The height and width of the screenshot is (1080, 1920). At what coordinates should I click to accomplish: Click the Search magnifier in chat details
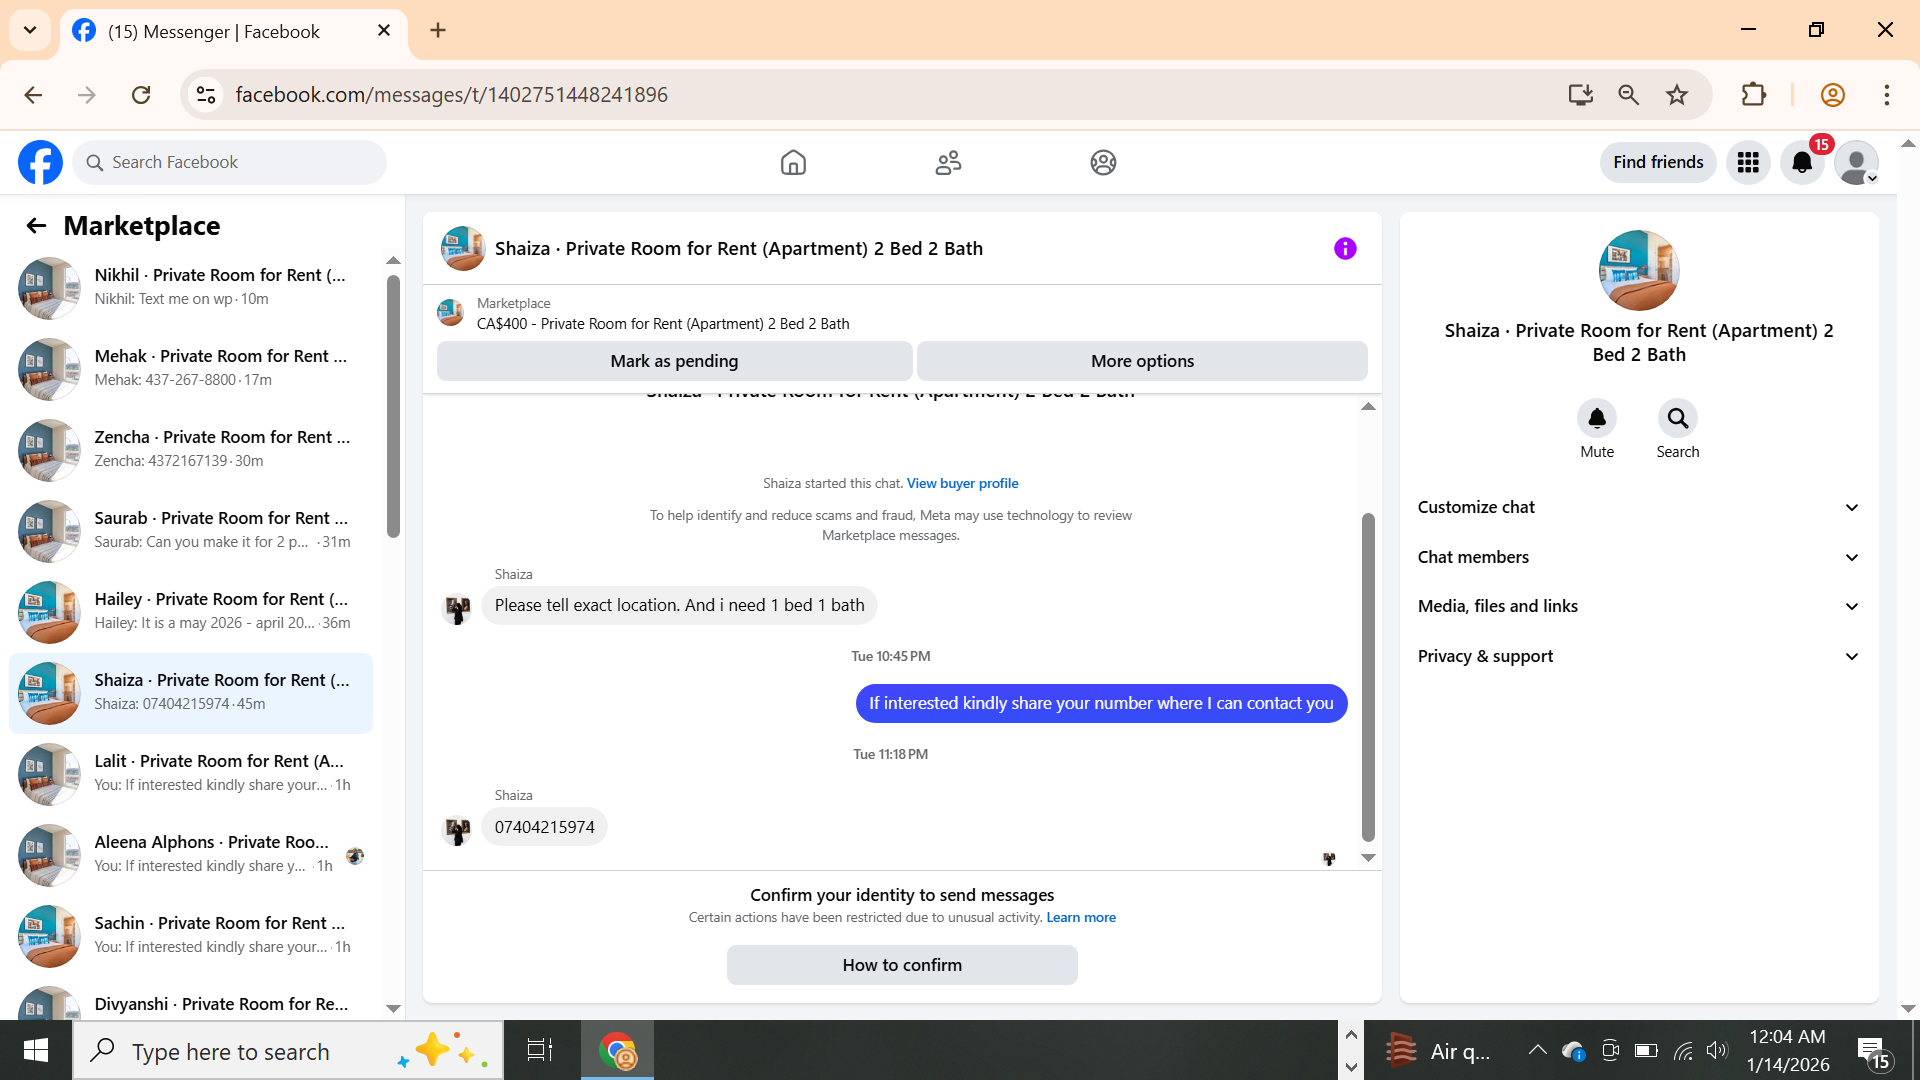(x=1677, y=418)
